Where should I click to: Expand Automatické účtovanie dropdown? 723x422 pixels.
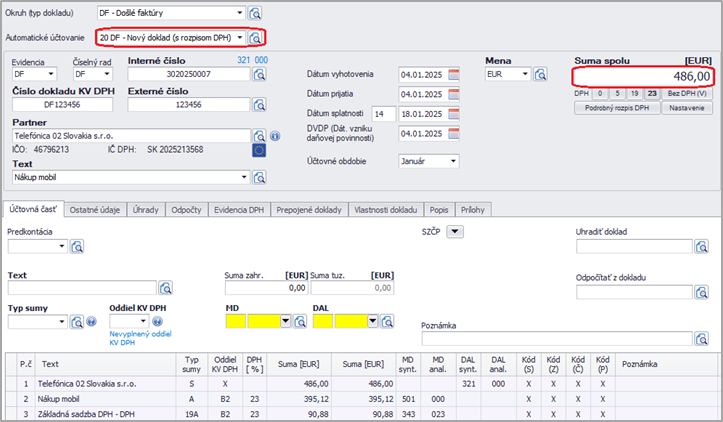[240, 37]
